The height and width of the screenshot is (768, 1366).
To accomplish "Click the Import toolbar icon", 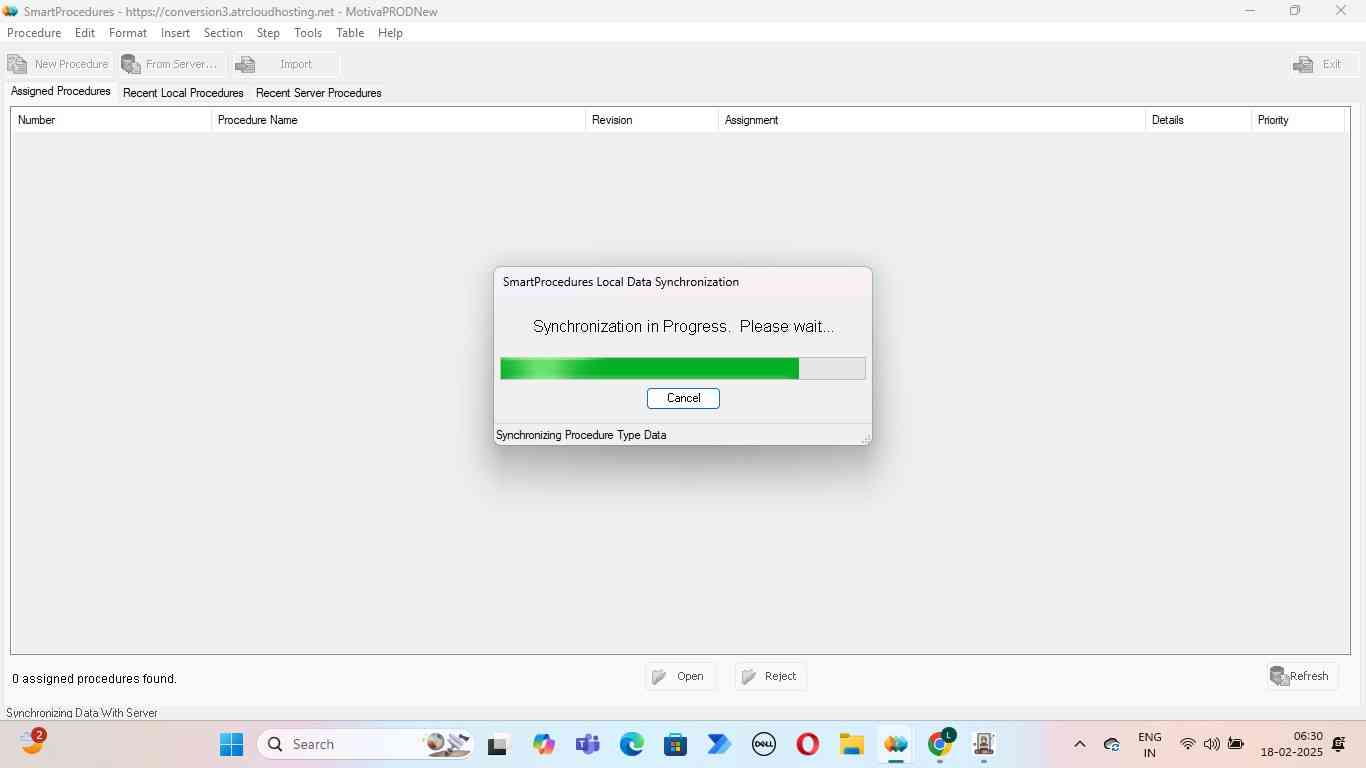I will [x=246, y=64].
